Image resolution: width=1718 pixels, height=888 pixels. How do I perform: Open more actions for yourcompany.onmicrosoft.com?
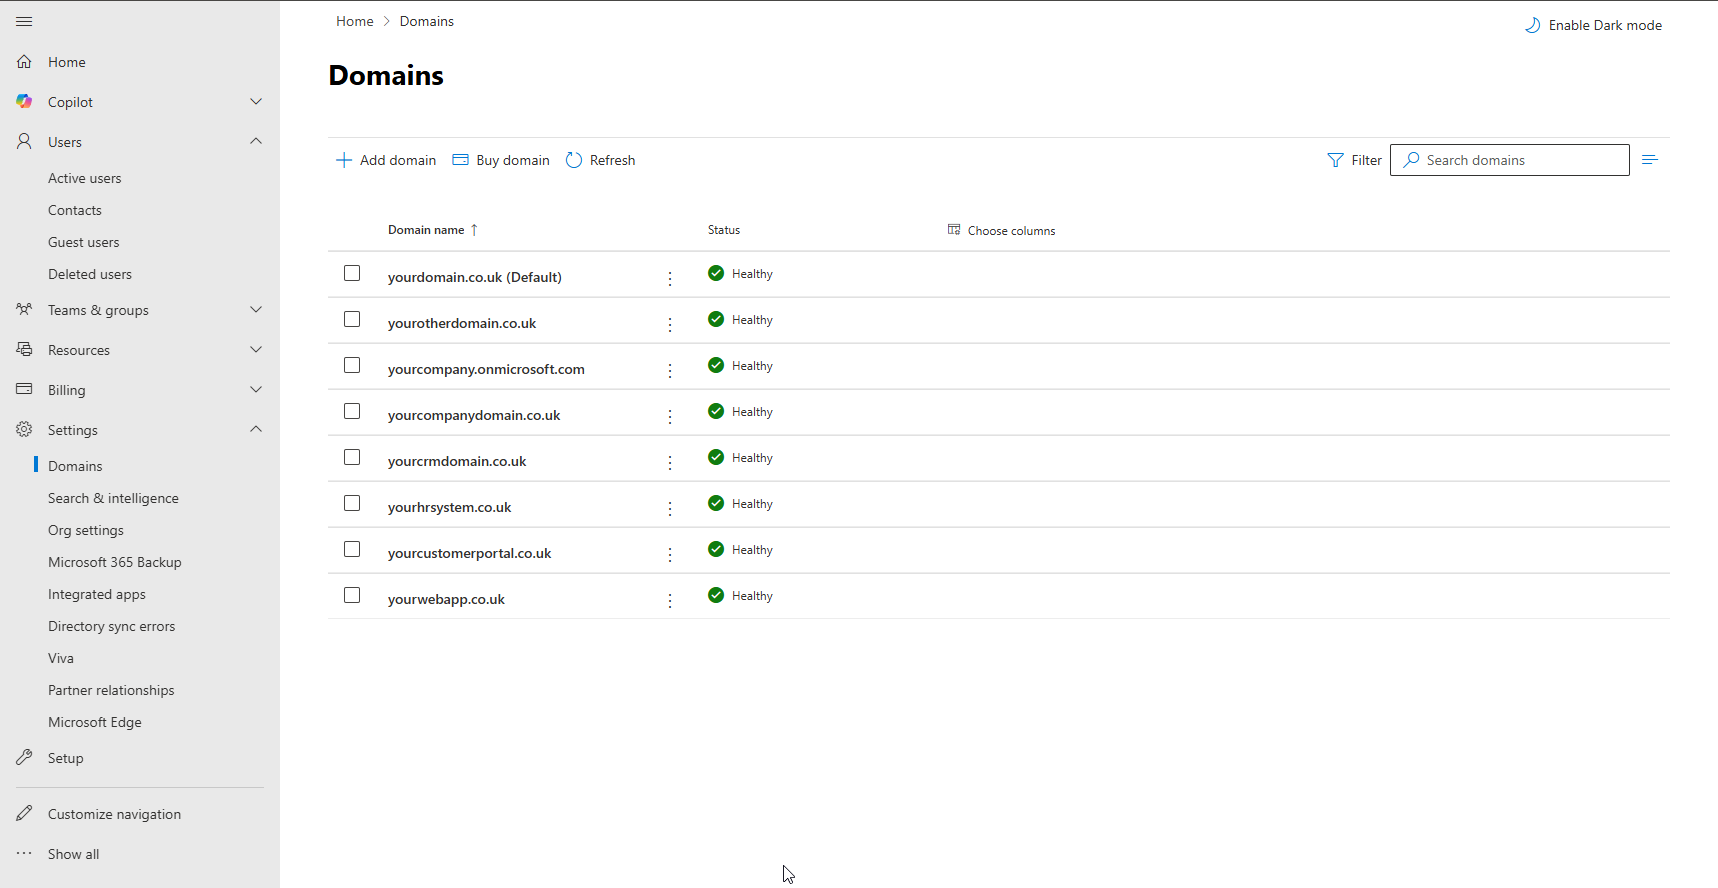coord(670,370)
